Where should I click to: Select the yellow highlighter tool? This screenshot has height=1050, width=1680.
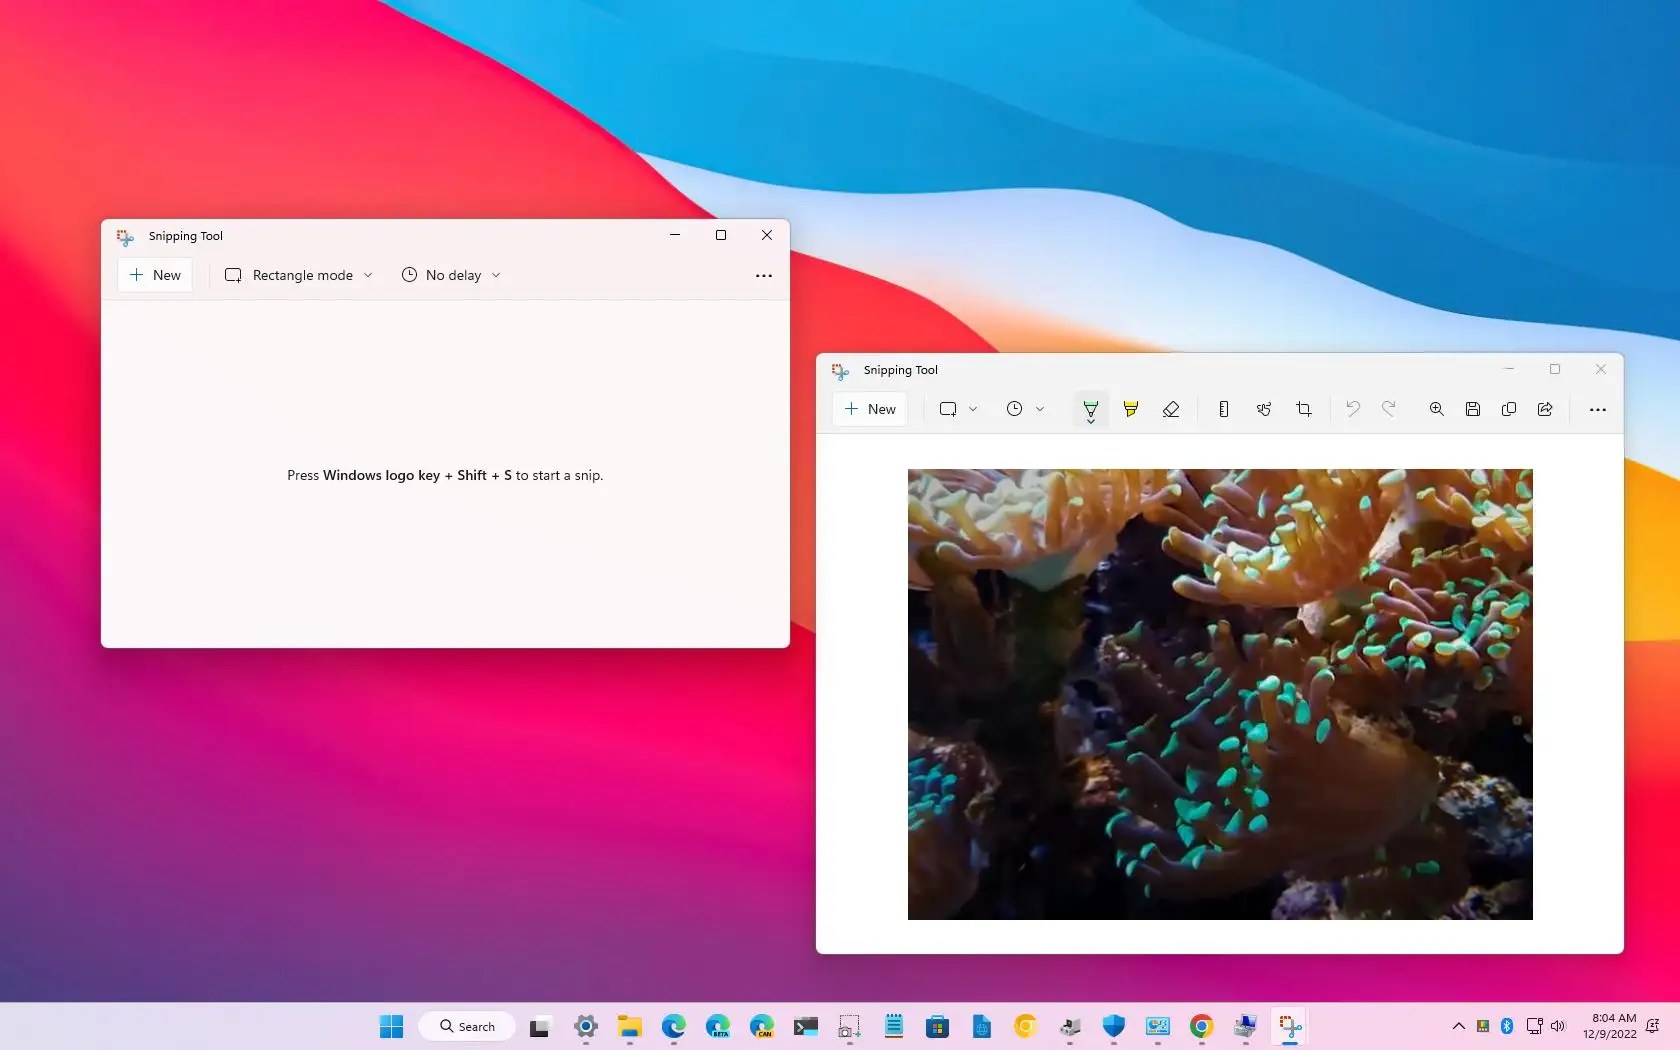tap(1131, 409)
